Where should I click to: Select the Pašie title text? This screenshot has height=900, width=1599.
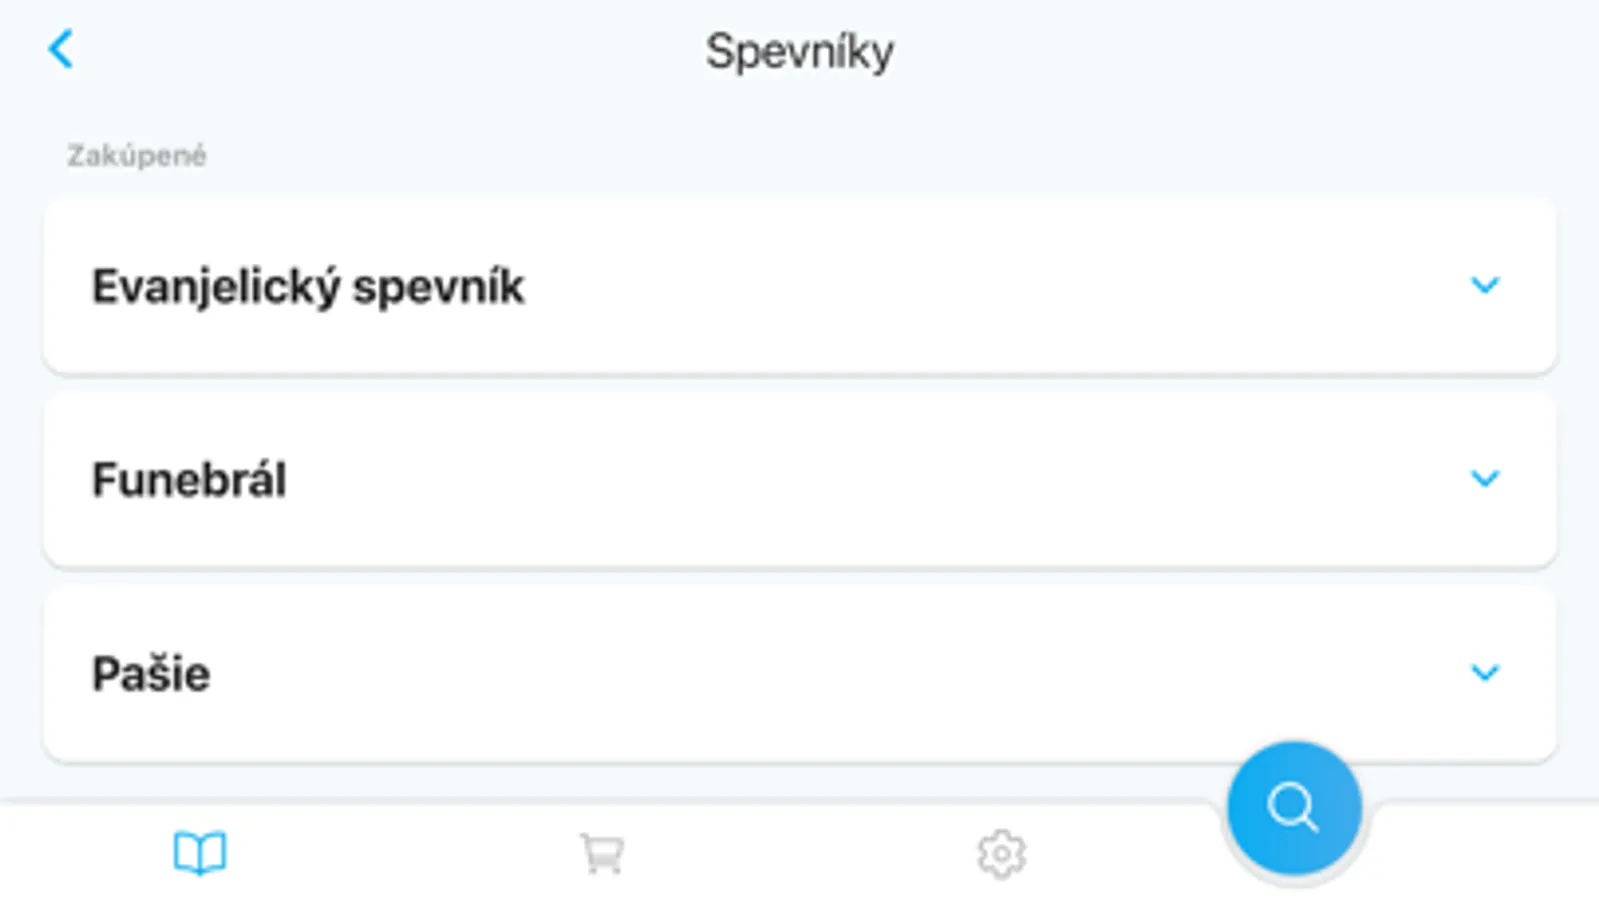pyautogui.click(x=151, y=674)
